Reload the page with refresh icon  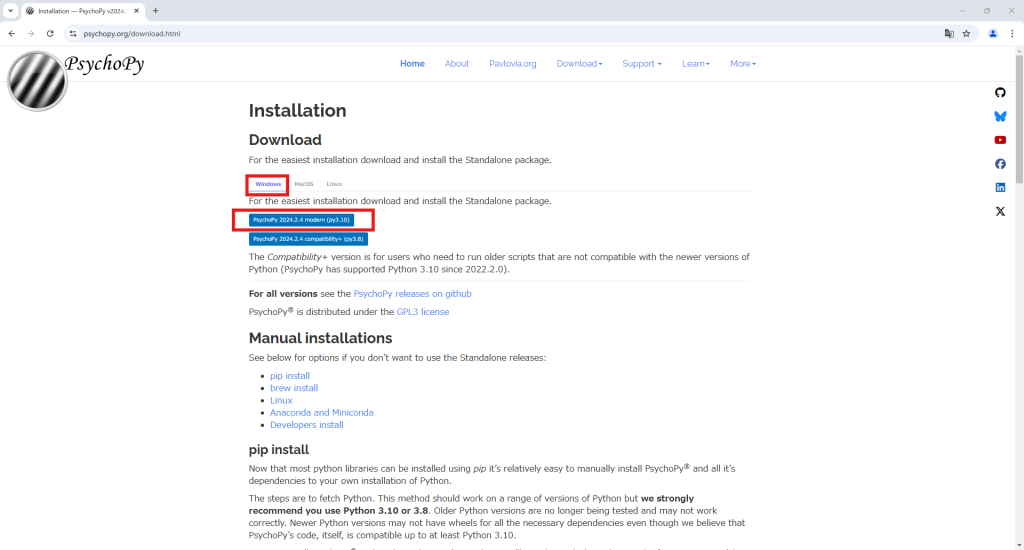click(50, 33)
